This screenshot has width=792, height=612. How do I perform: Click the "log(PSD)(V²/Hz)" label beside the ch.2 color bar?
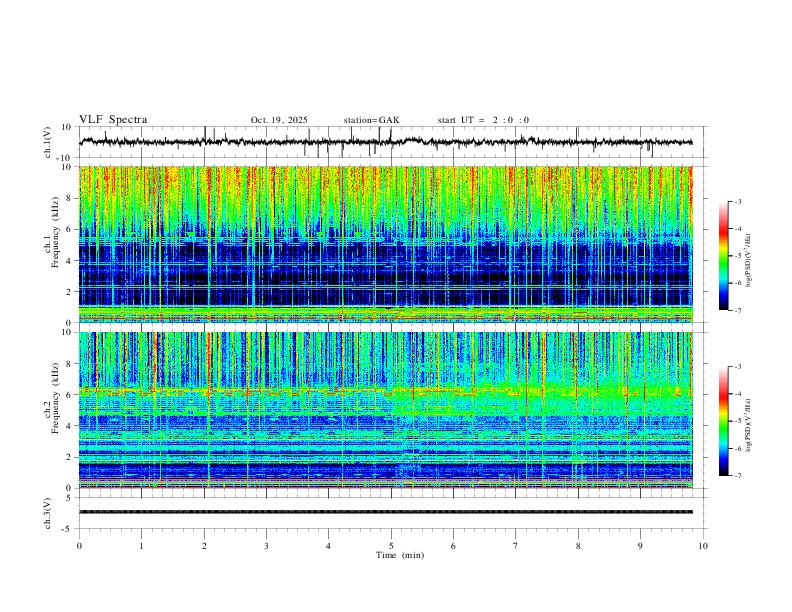click(748, 426)
